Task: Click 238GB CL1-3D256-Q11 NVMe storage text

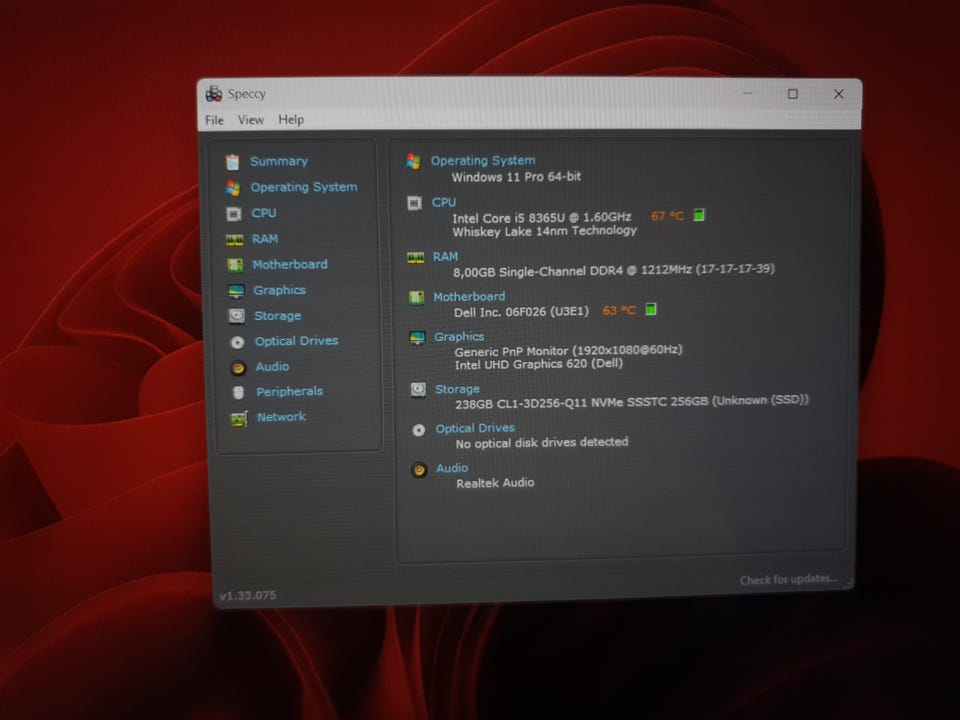Action: click(632, 402)
